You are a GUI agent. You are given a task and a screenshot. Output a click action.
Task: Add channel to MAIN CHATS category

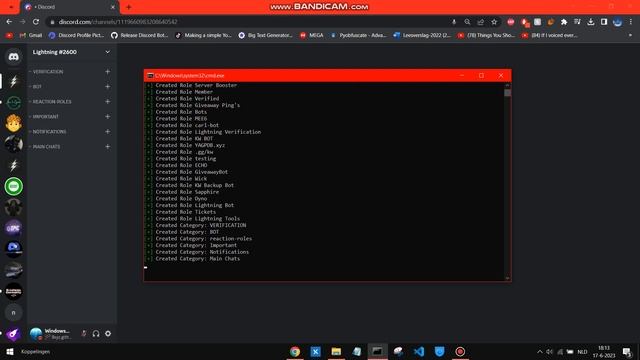[107, 147]
